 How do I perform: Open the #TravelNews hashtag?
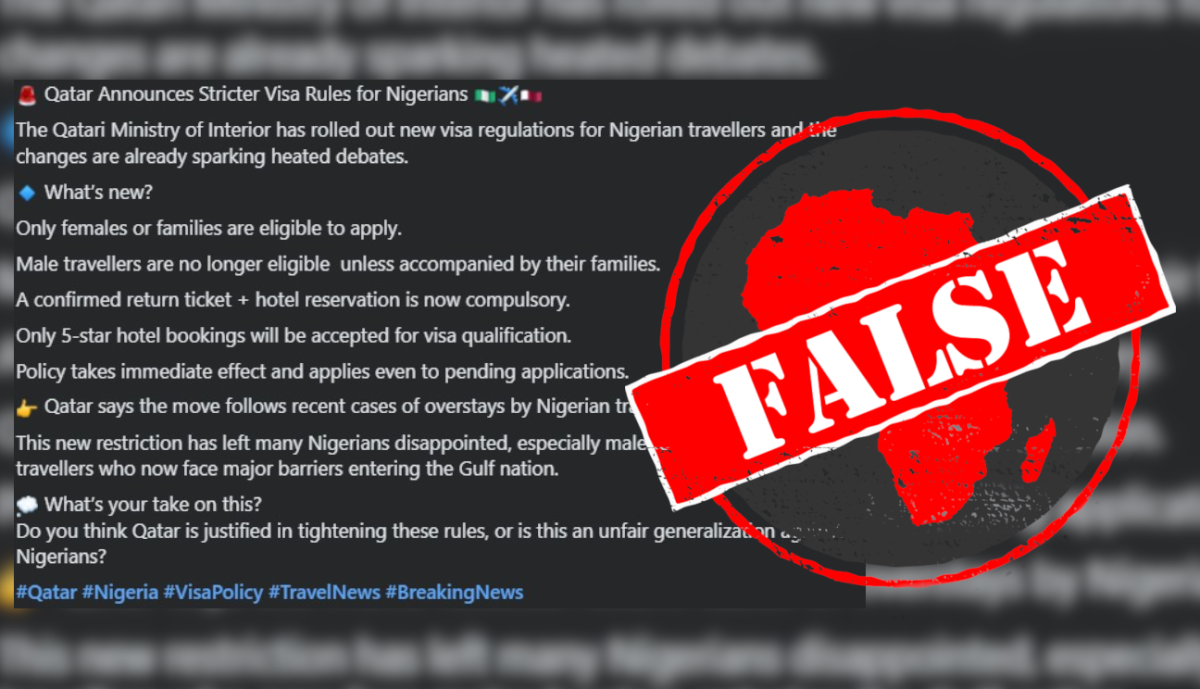coord(324,592)
